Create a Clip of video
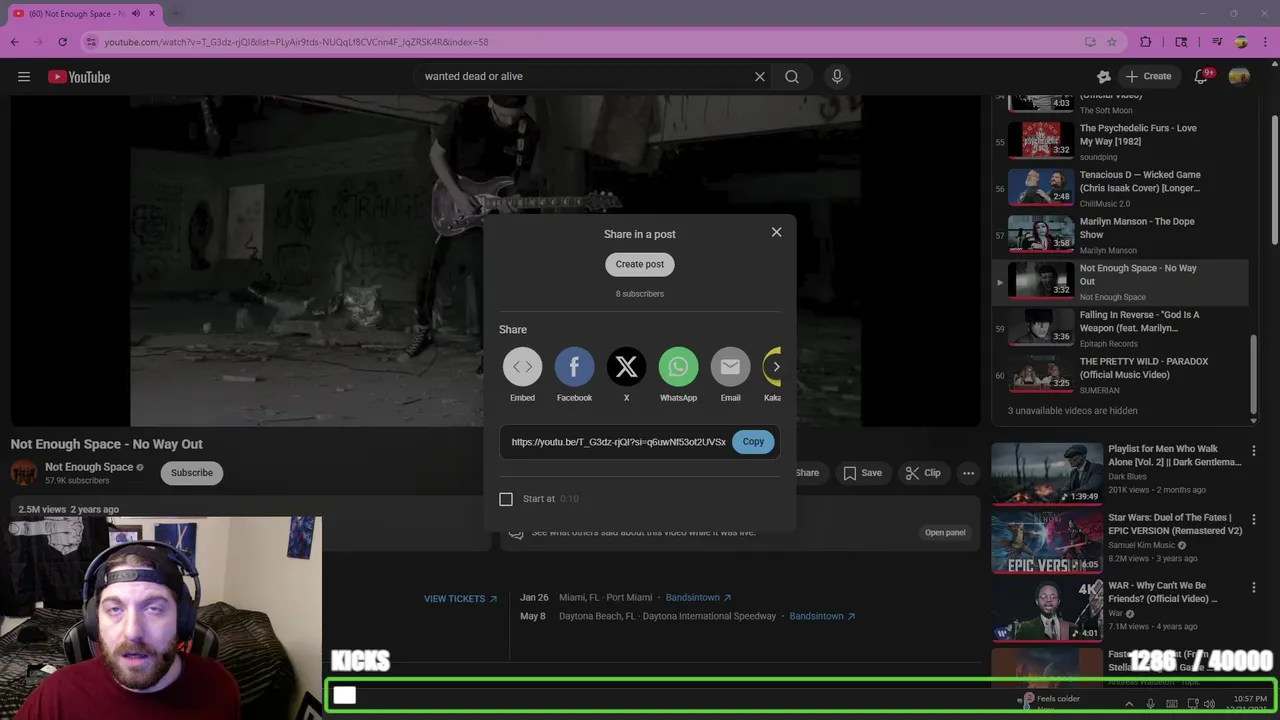Screen dimensions: 1280x720 [922, 473]
